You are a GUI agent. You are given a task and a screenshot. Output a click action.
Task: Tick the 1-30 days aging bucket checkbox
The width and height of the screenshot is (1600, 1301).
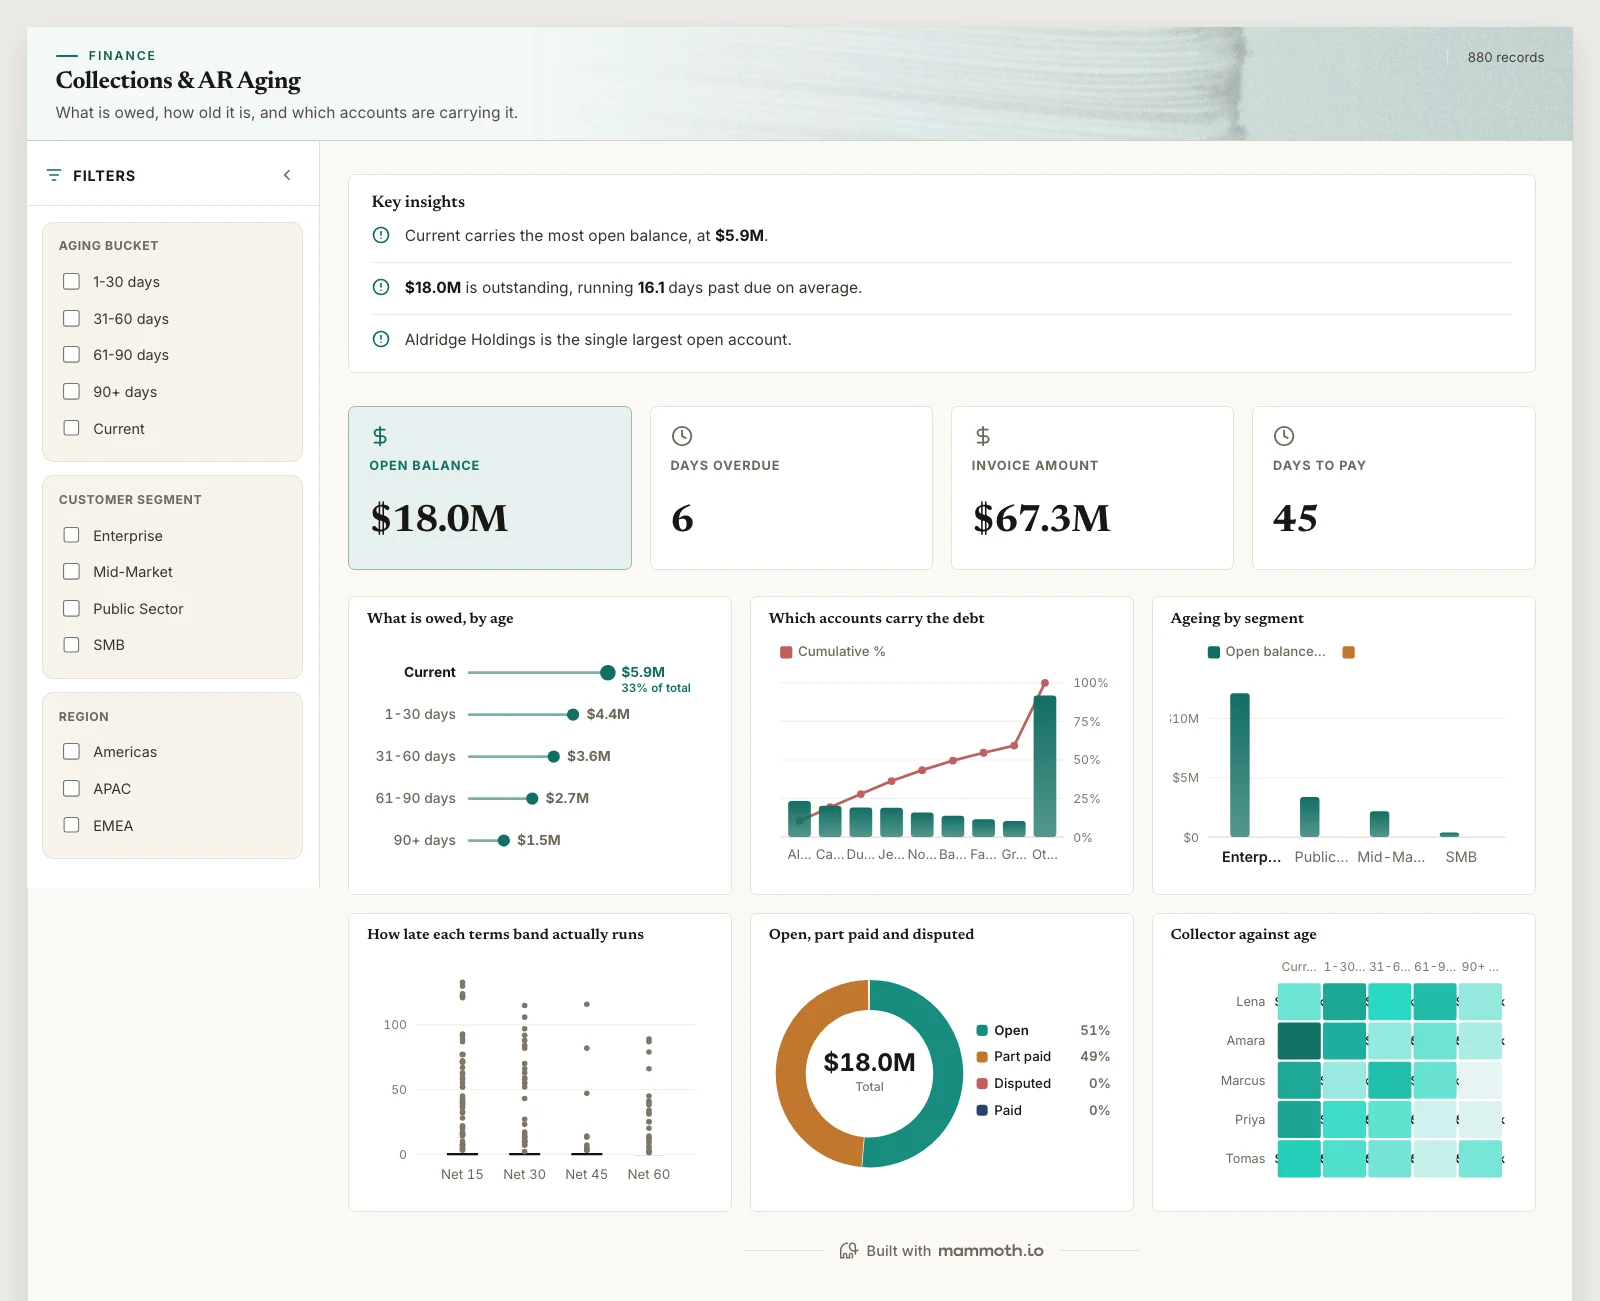coord(71,281)
